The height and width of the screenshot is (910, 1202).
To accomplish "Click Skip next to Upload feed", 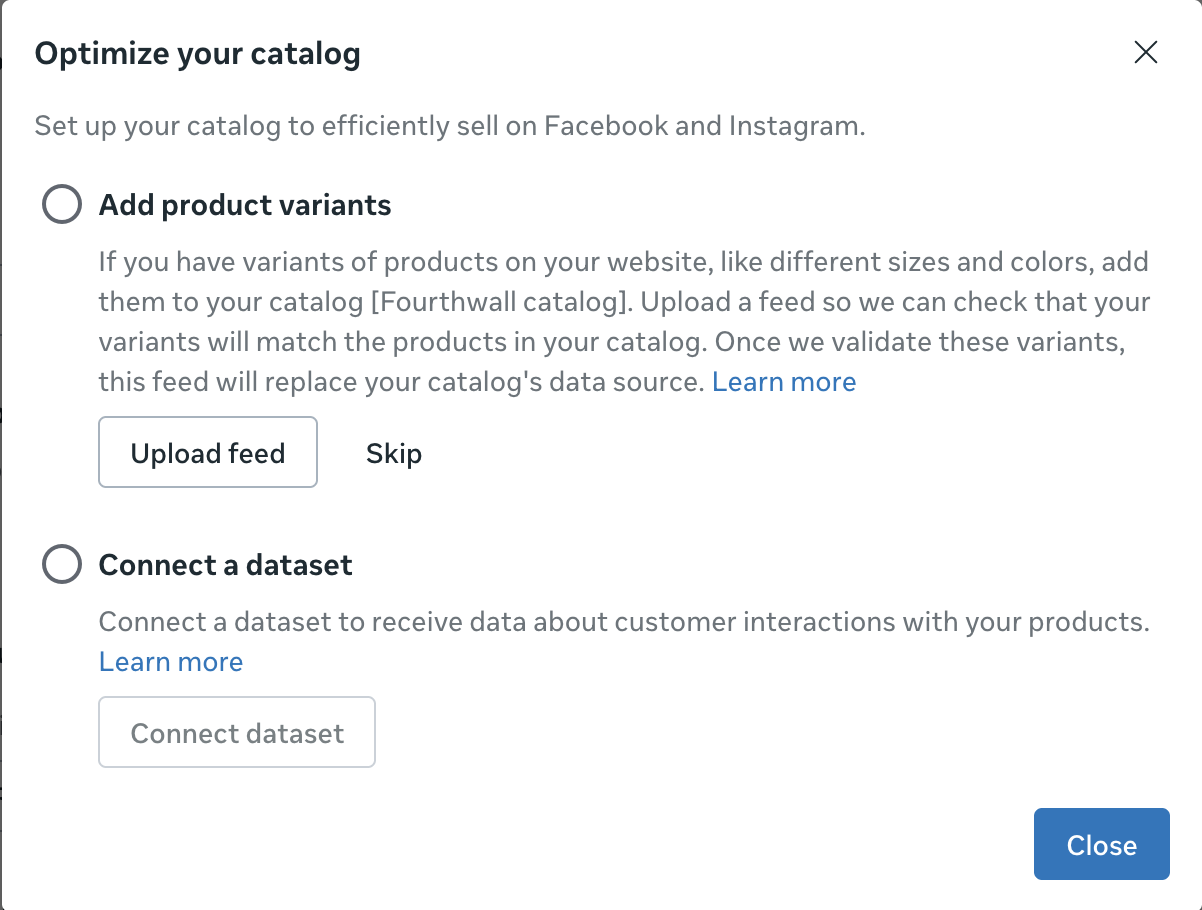I will tap(393, 453).
